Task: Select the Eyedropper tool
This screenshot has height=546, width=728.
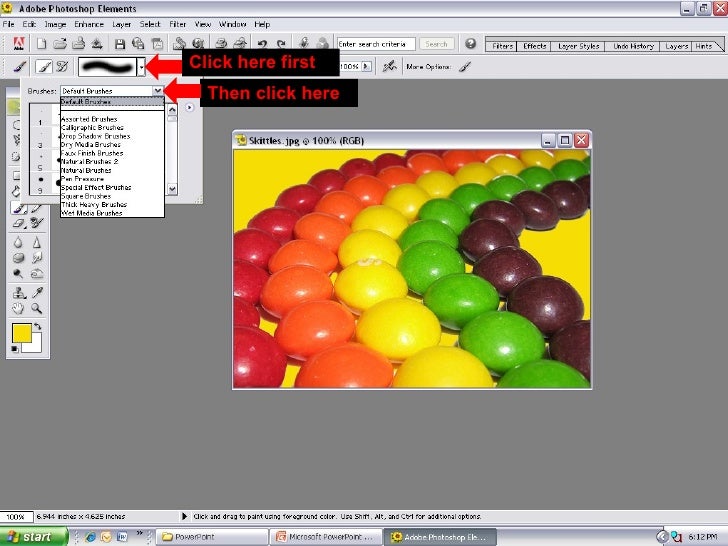Action: pyautogui.click(x=37, y=292)
